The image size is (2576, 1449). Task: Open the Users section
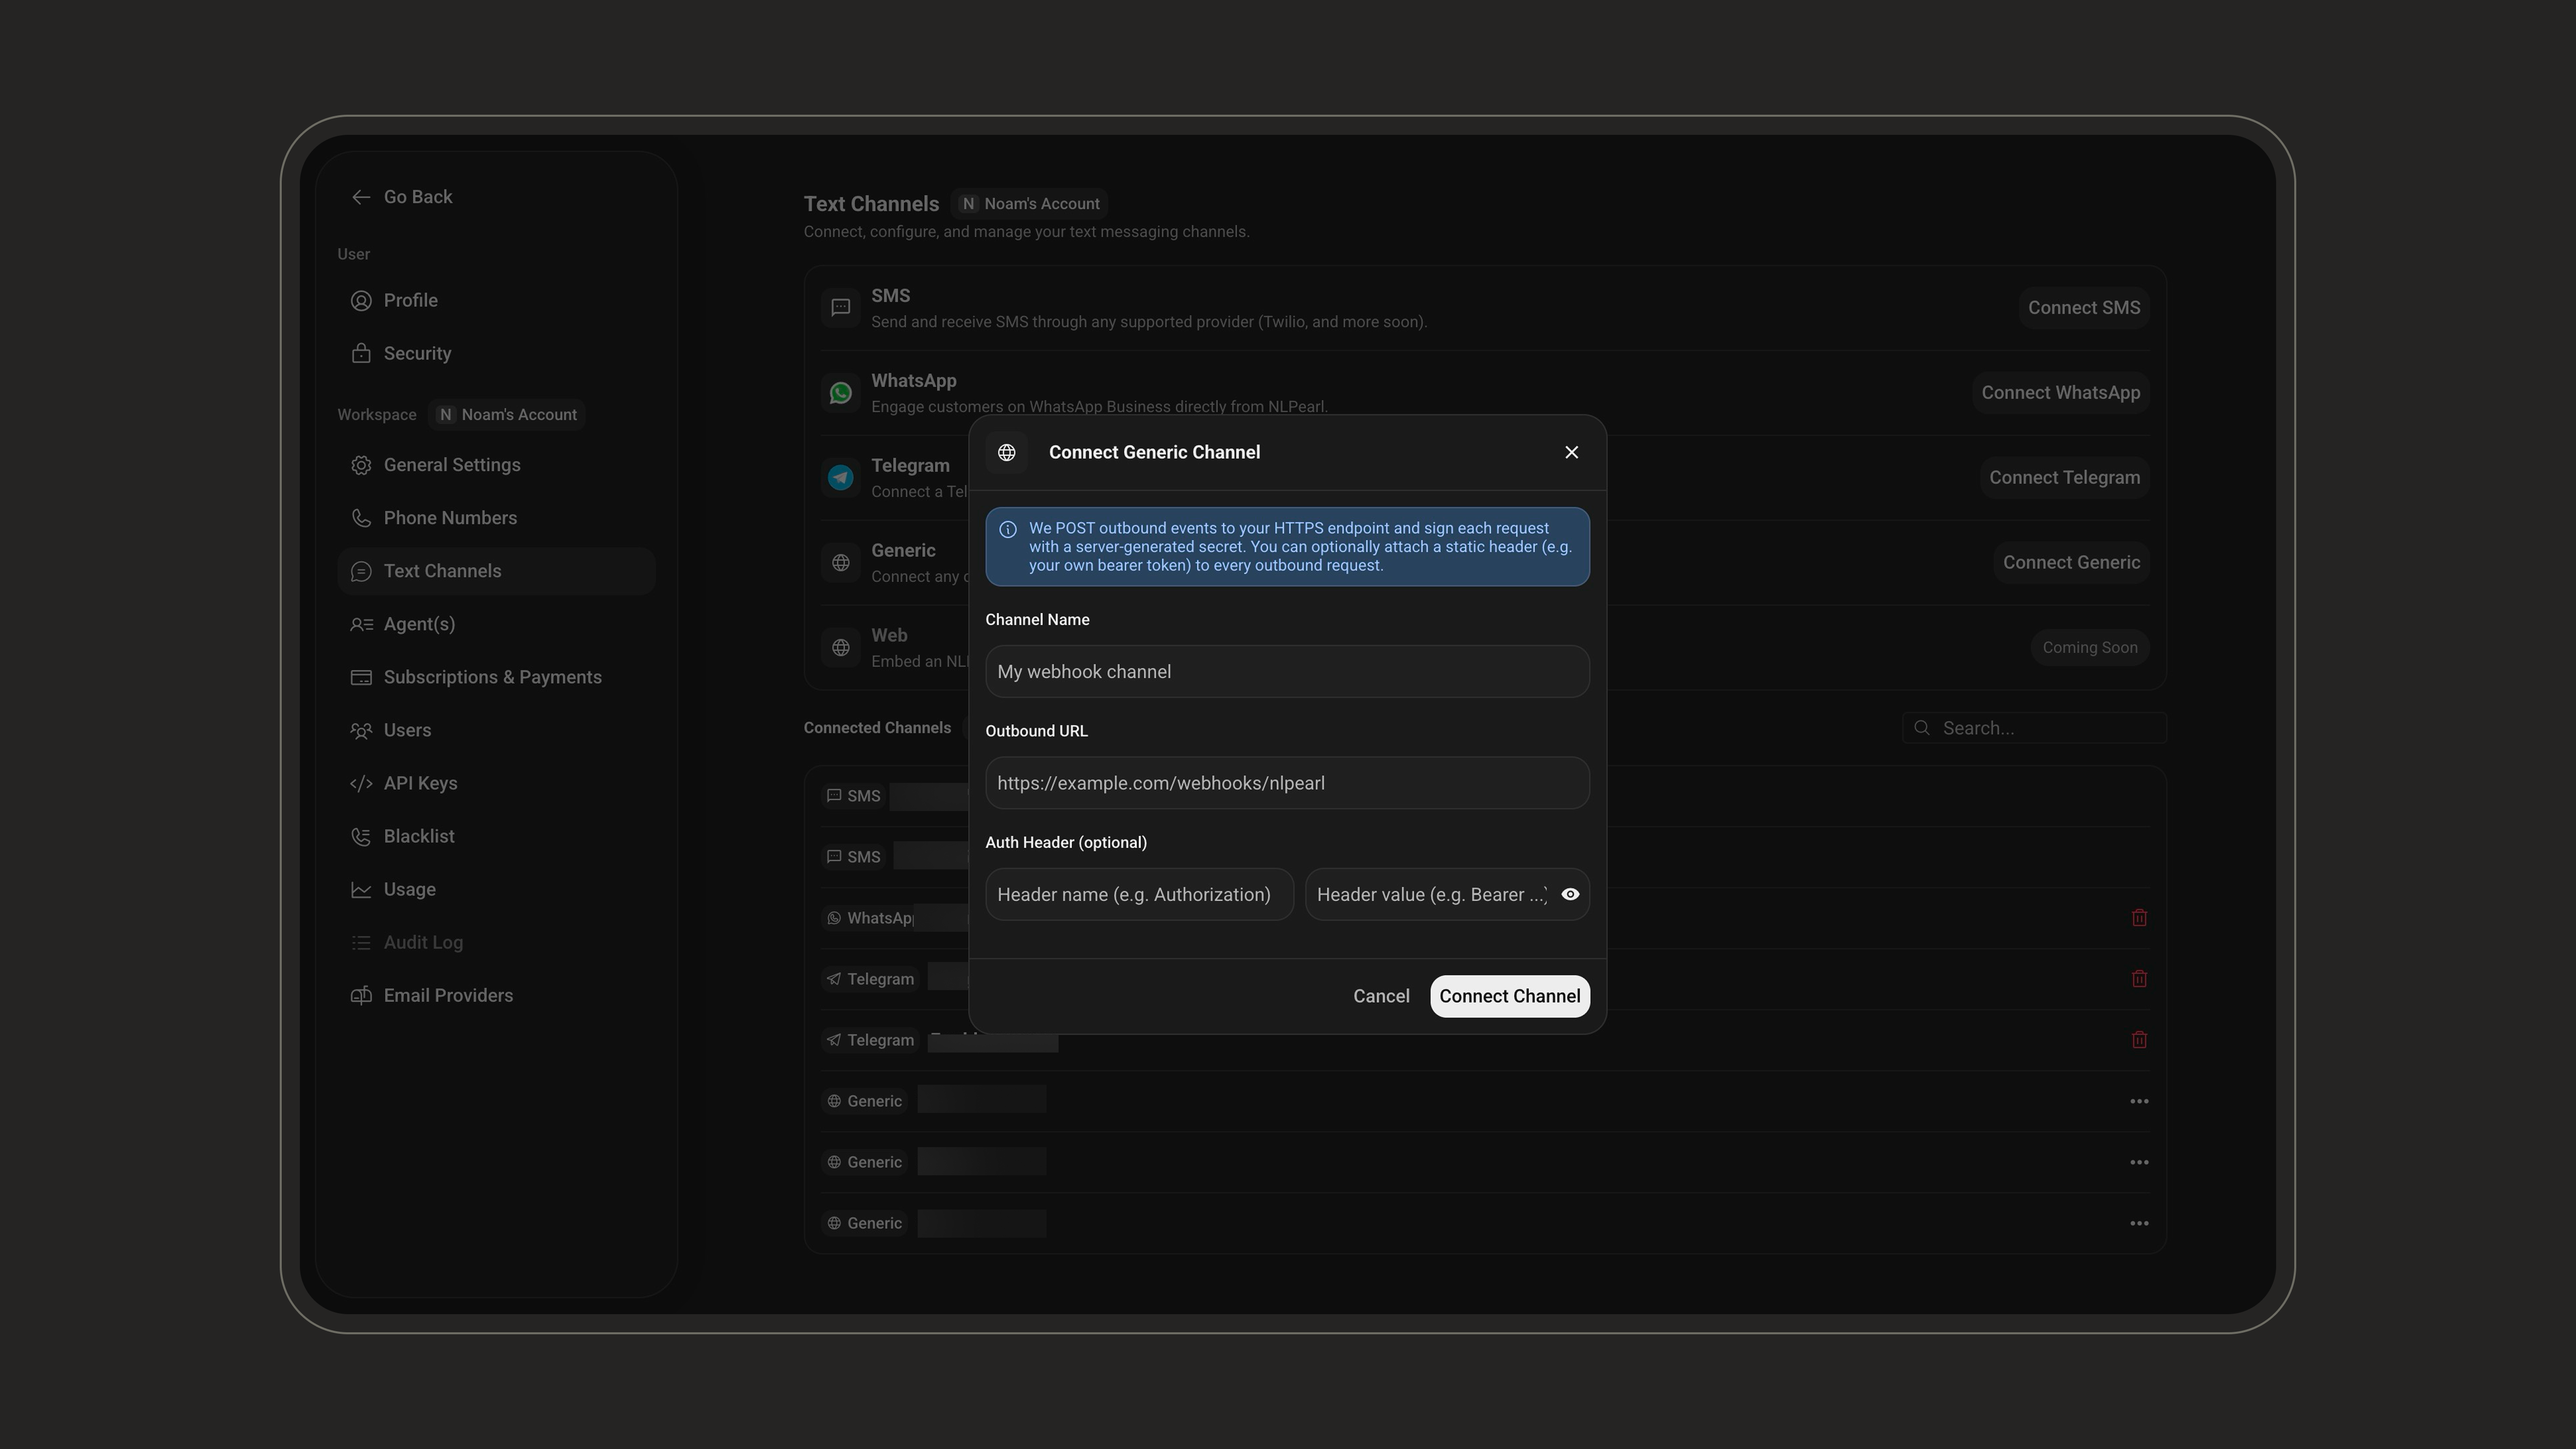496,730
